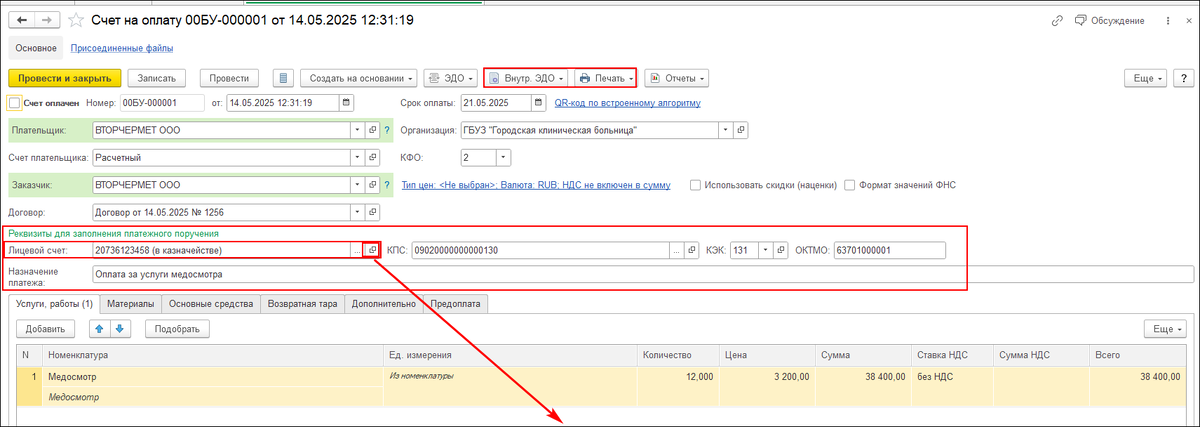Expand the Счет плательщика dropdown

(358, 157)
